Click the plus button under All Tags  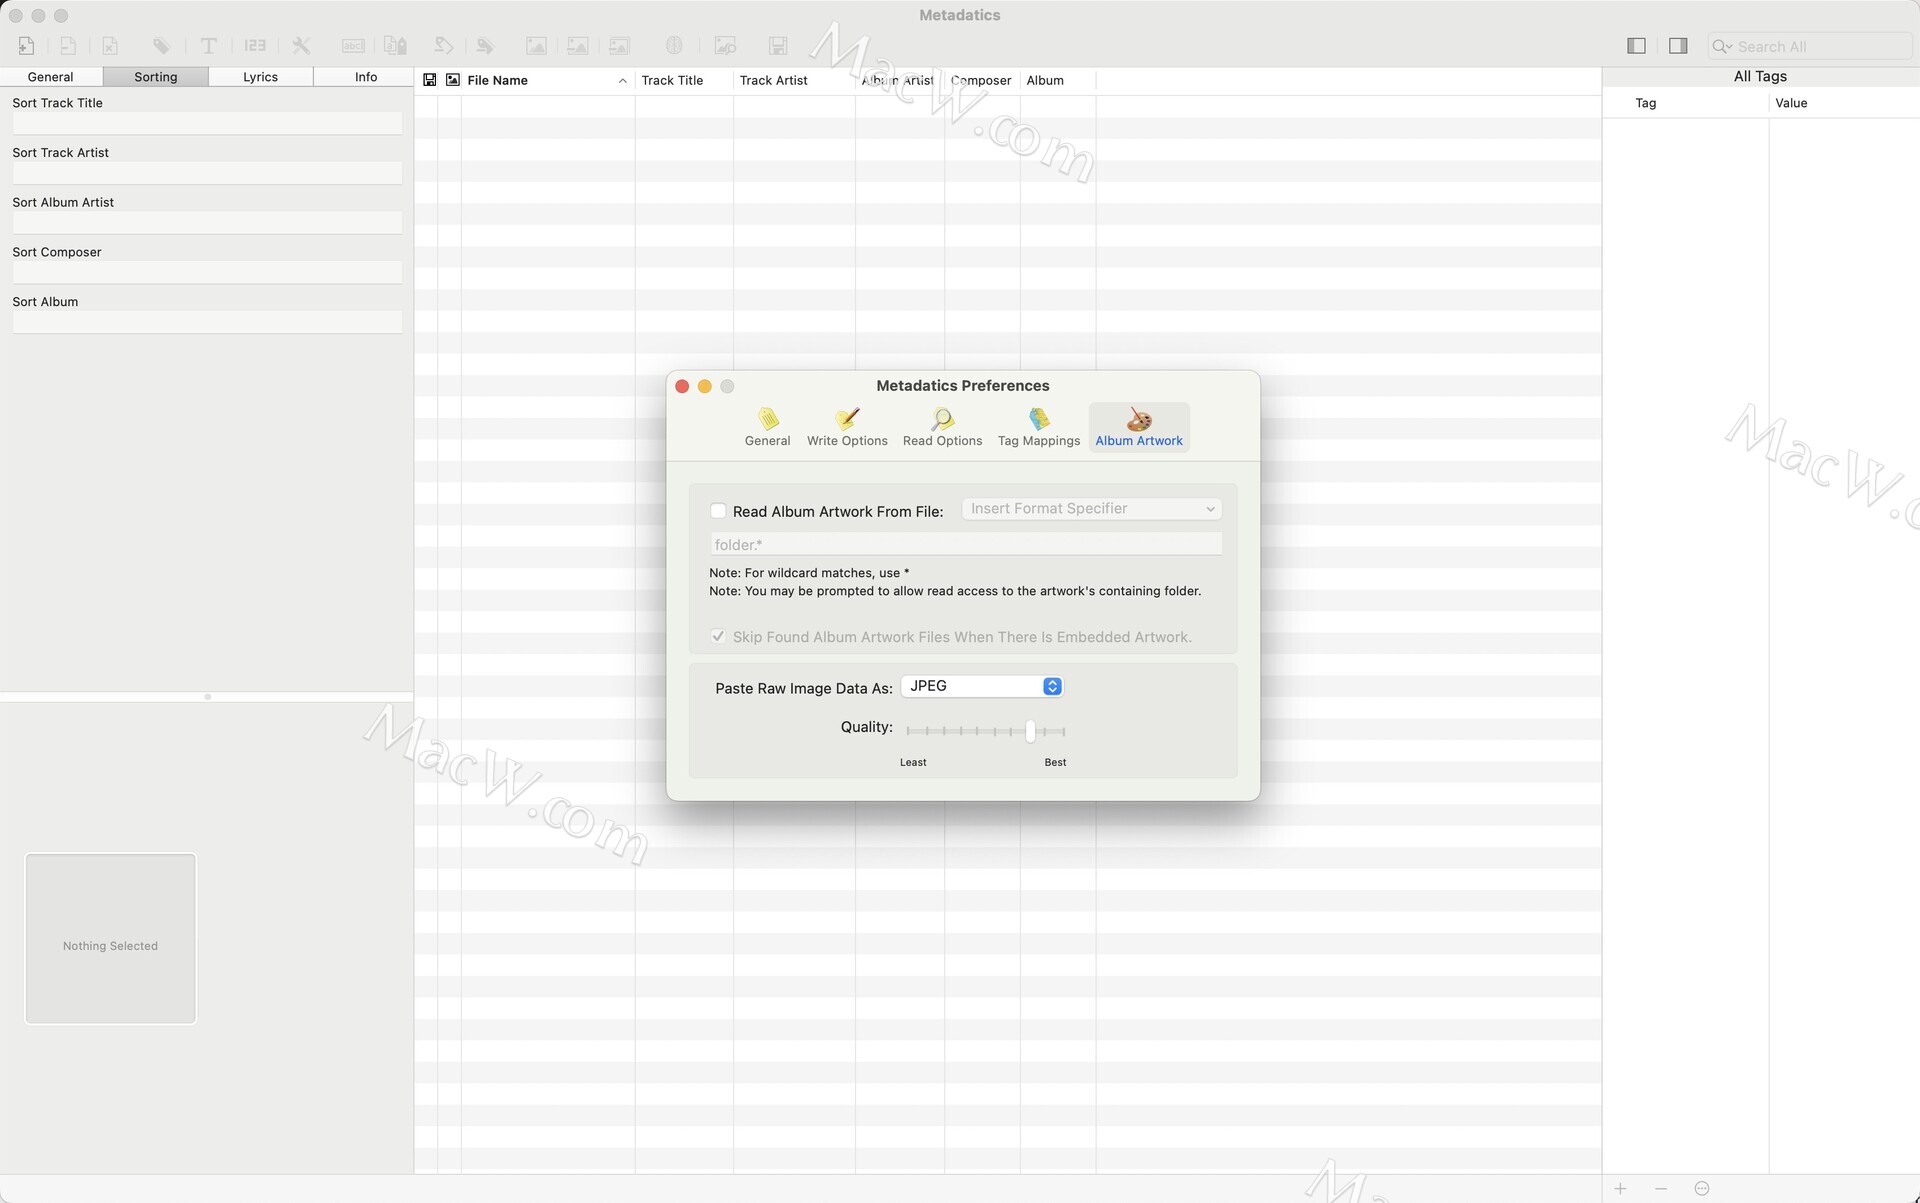[x=1620, y=1189]
